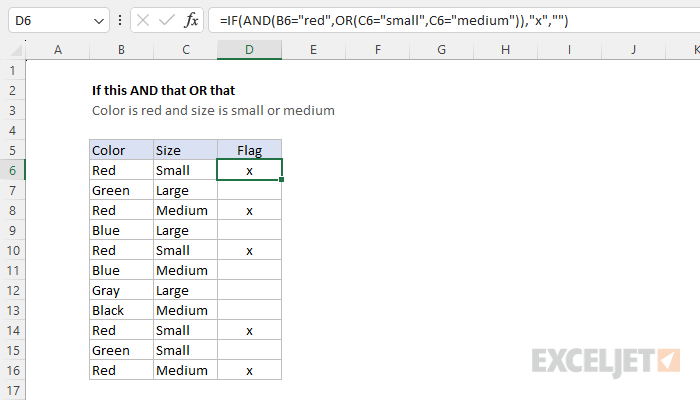The height and width of the screenshot is (400, 700).
Task: Click into the Name Box showing D6
Action: [x=59, y=20]
